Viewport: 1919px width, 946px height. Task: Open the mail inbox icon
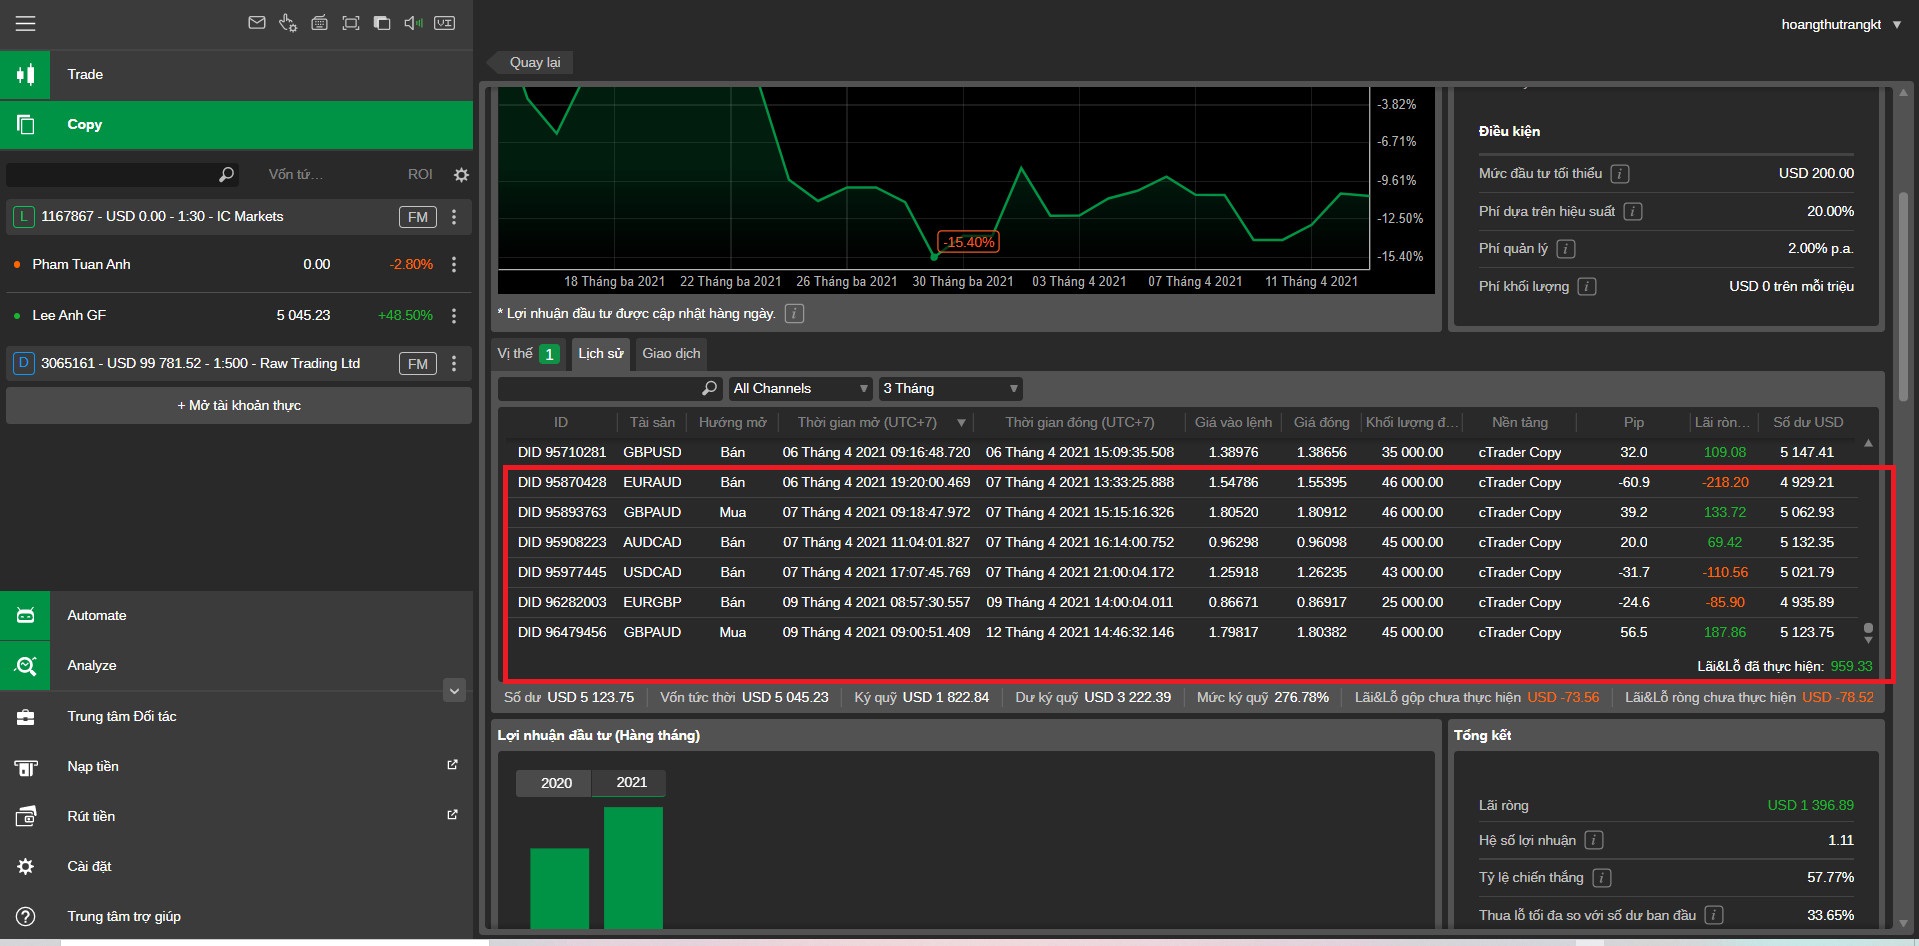coord(257,23)
